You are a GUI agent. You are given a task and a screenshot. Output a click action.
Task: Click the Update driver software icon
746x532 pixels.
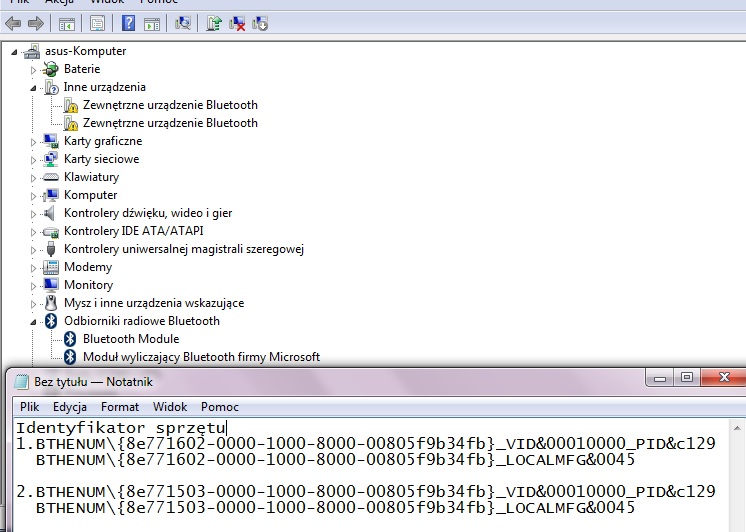click(214, 23)
